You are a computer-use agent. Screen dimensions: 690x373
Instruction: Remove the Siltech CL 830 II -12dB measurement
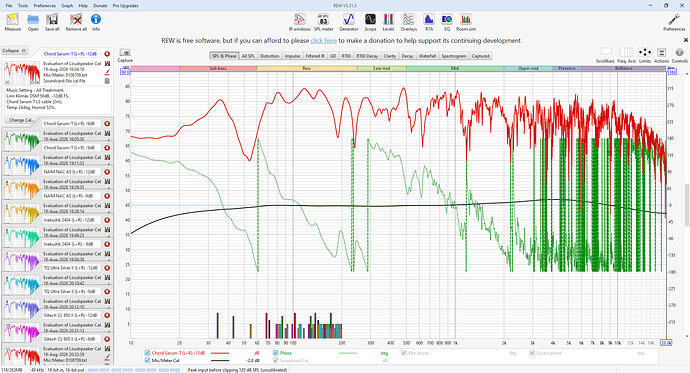tap(107, 315)
